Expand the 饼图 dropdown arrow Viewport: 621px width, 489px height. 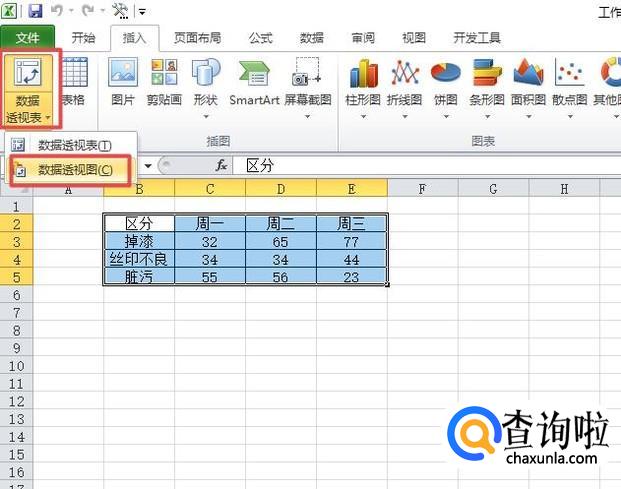coord(446,116)
